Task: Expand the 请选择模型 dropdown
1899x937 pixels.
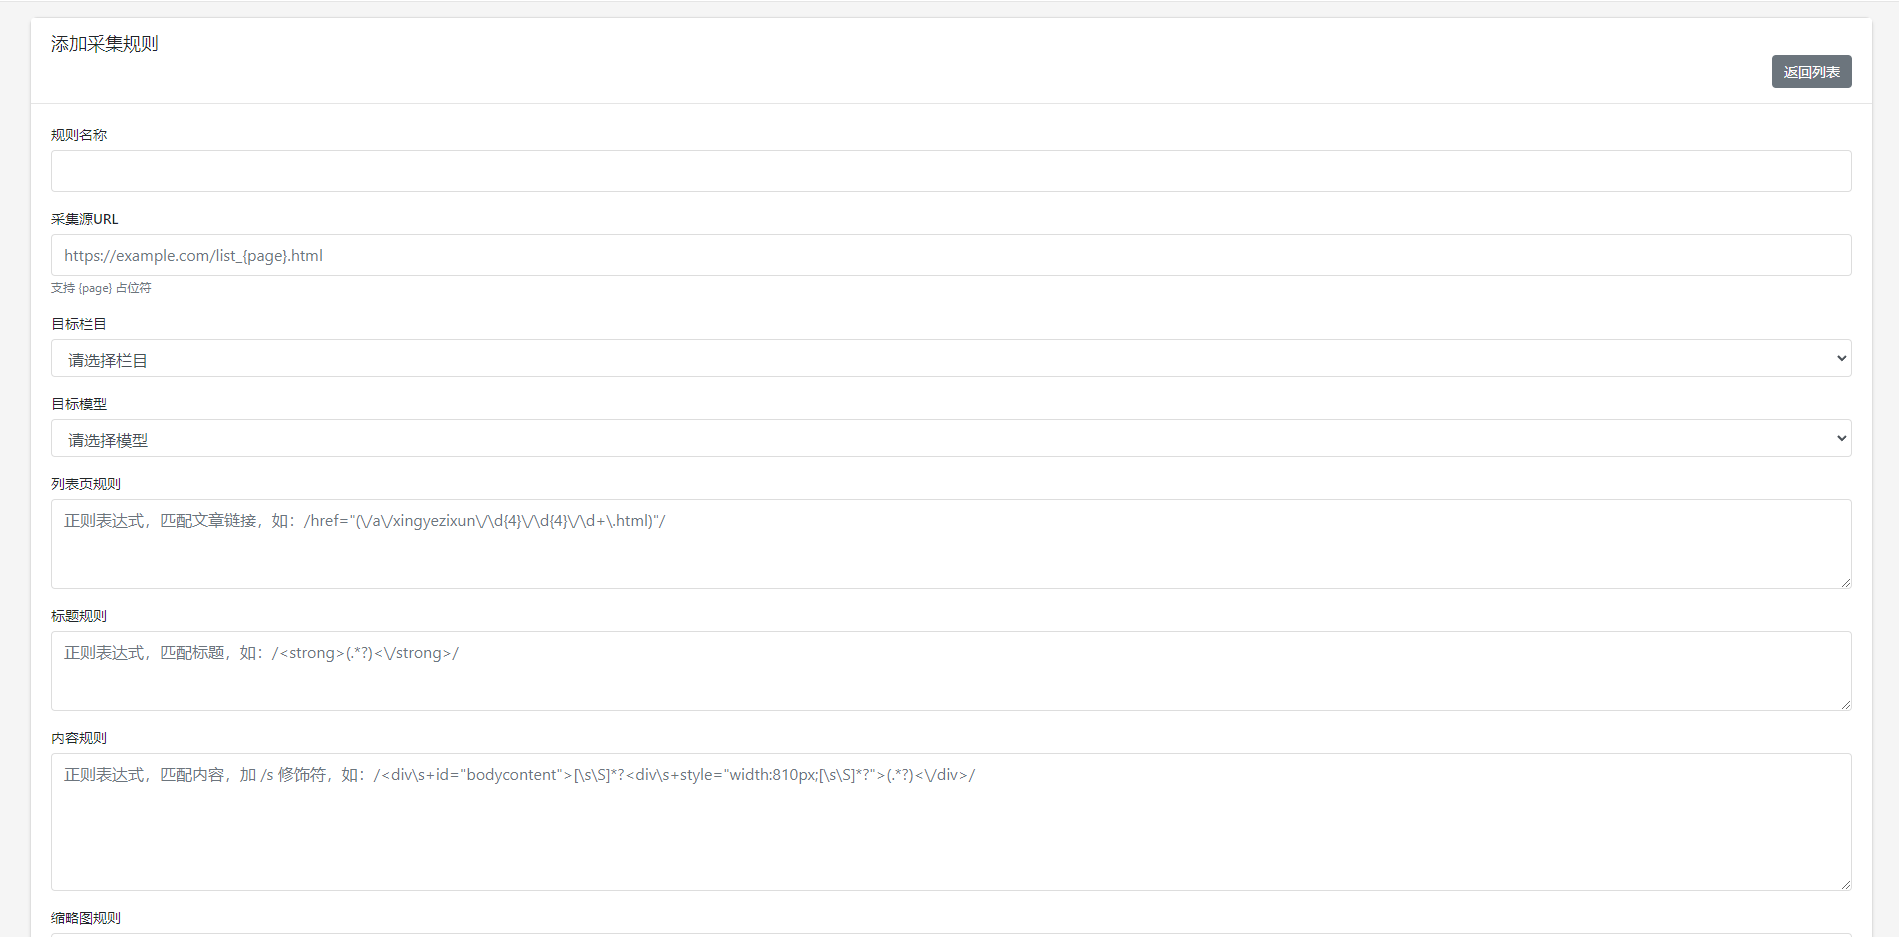Action: [x=950, y=439]
